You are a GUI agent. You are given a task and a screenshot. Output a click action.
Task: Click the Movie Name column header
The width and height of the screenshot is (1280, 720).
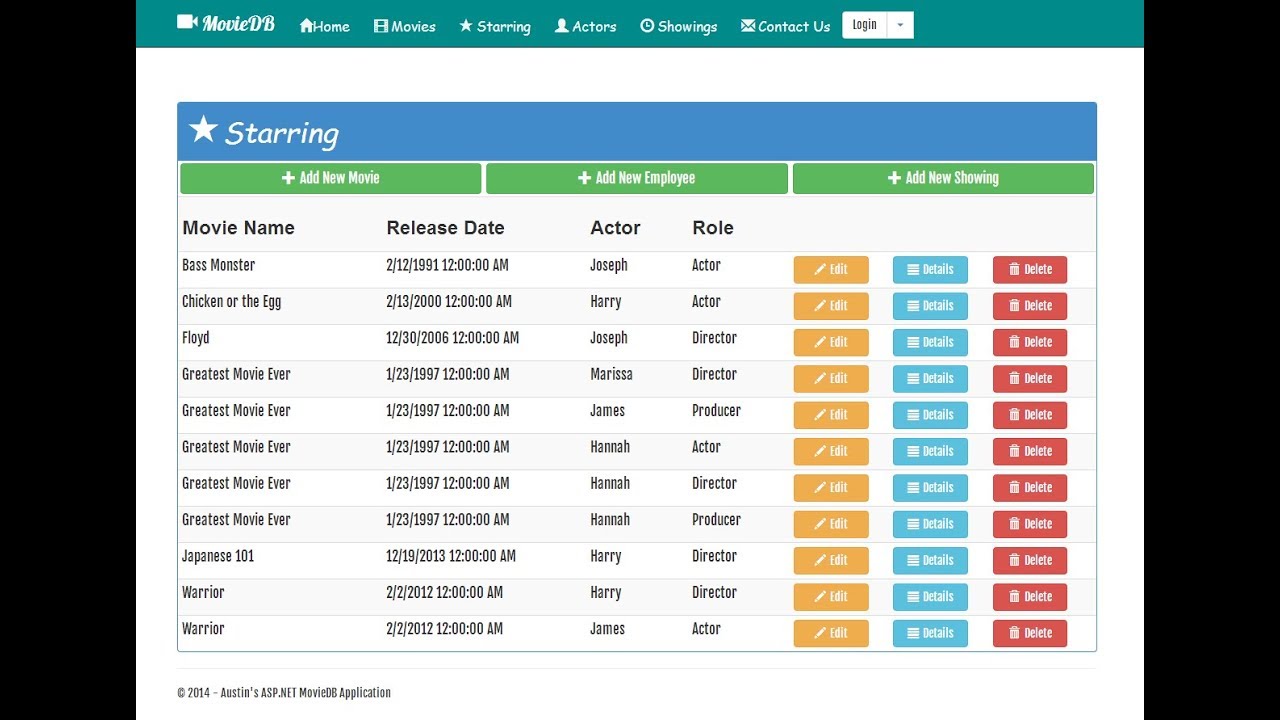pos(238,228)
